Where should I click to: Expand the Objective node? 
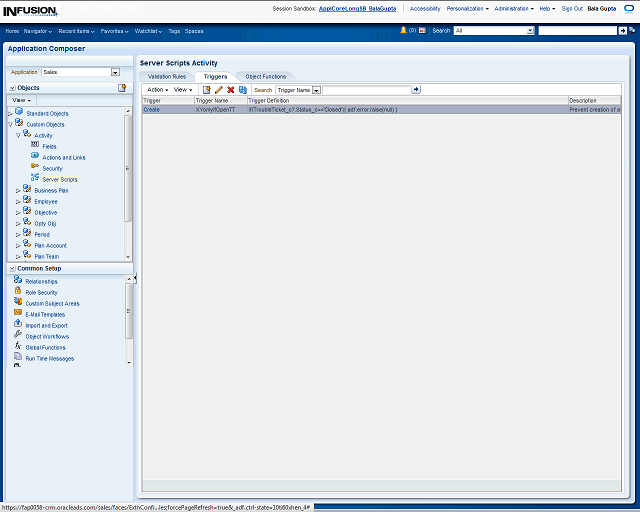tap(18, 213)
